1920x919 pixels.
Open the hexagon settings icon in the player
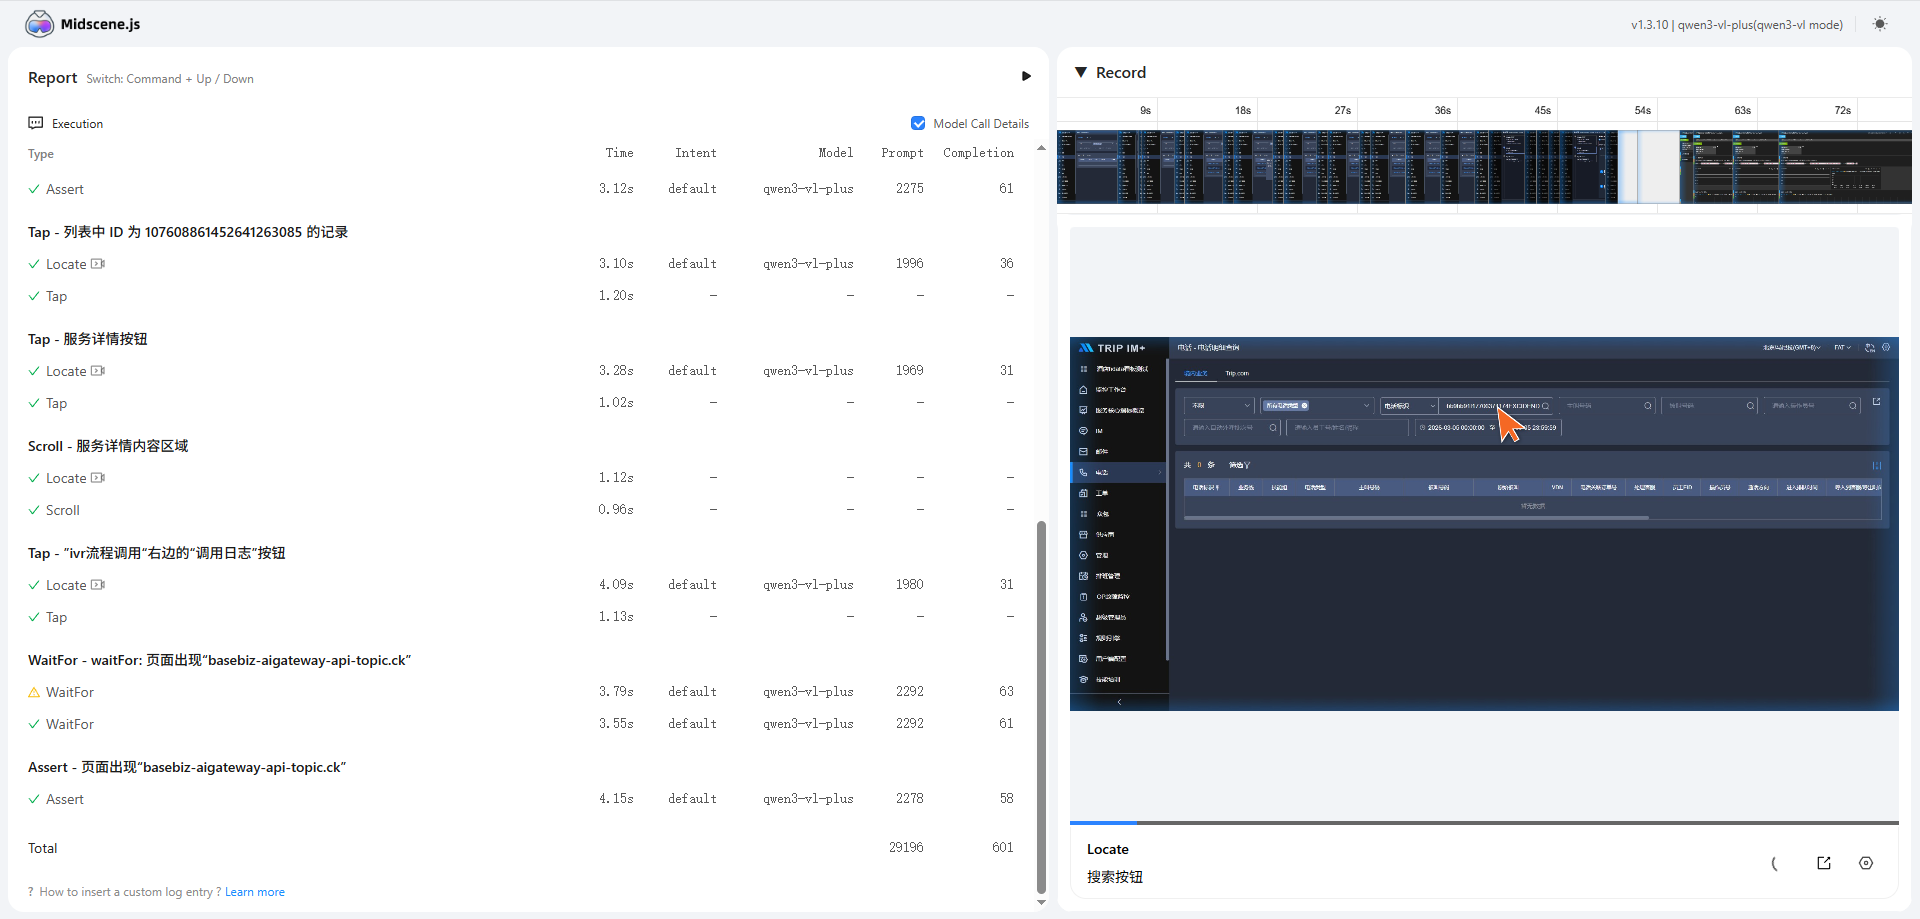coord(1866,863)
